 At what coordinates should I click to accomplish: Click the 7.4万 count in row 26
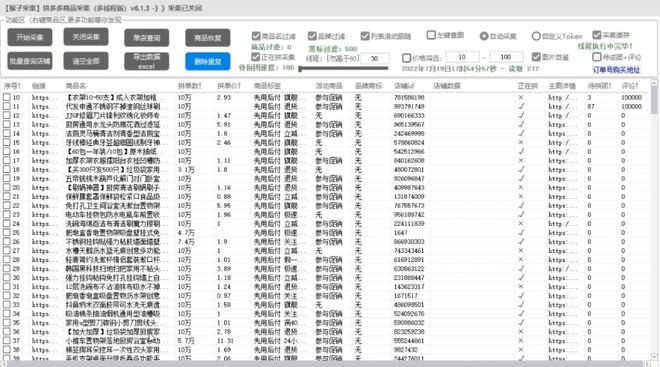[186, 242]
